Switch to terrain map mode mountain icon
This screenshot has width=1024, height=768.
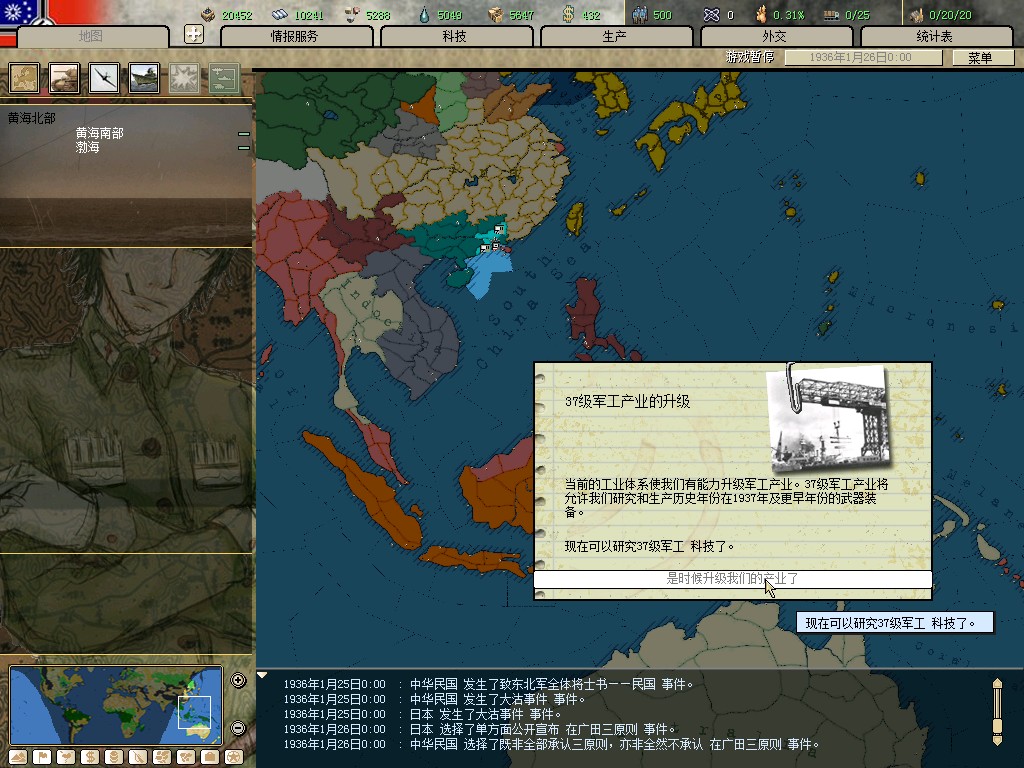pos(18,757)
